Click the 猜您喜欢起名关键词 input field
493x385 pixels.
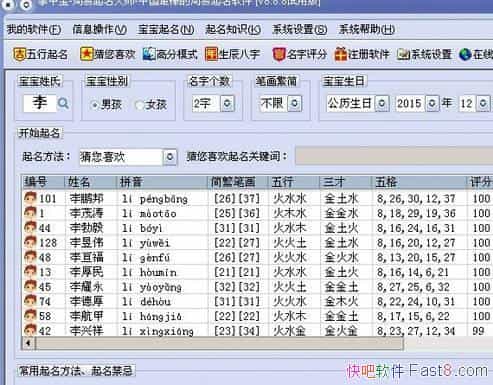click(394, 156)
